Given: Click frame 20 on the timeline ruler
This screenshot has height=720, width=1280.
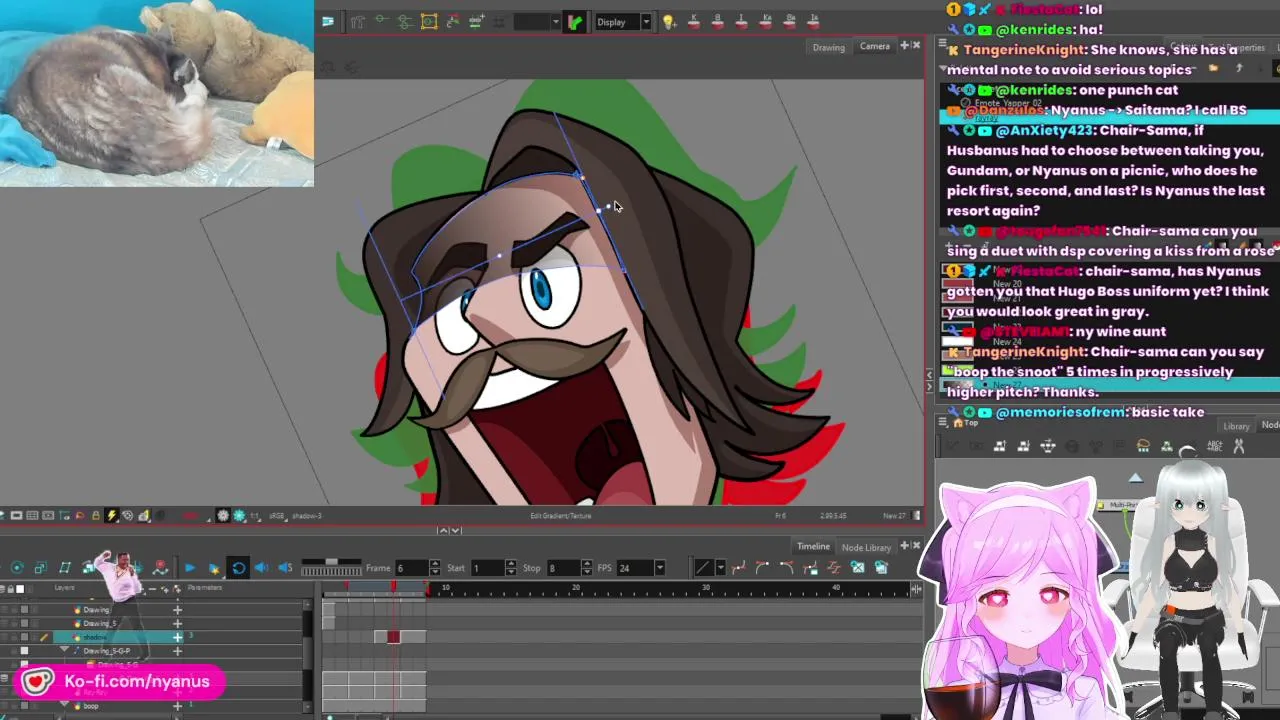Looking at the screenshot, I should [x=576, y=588].
